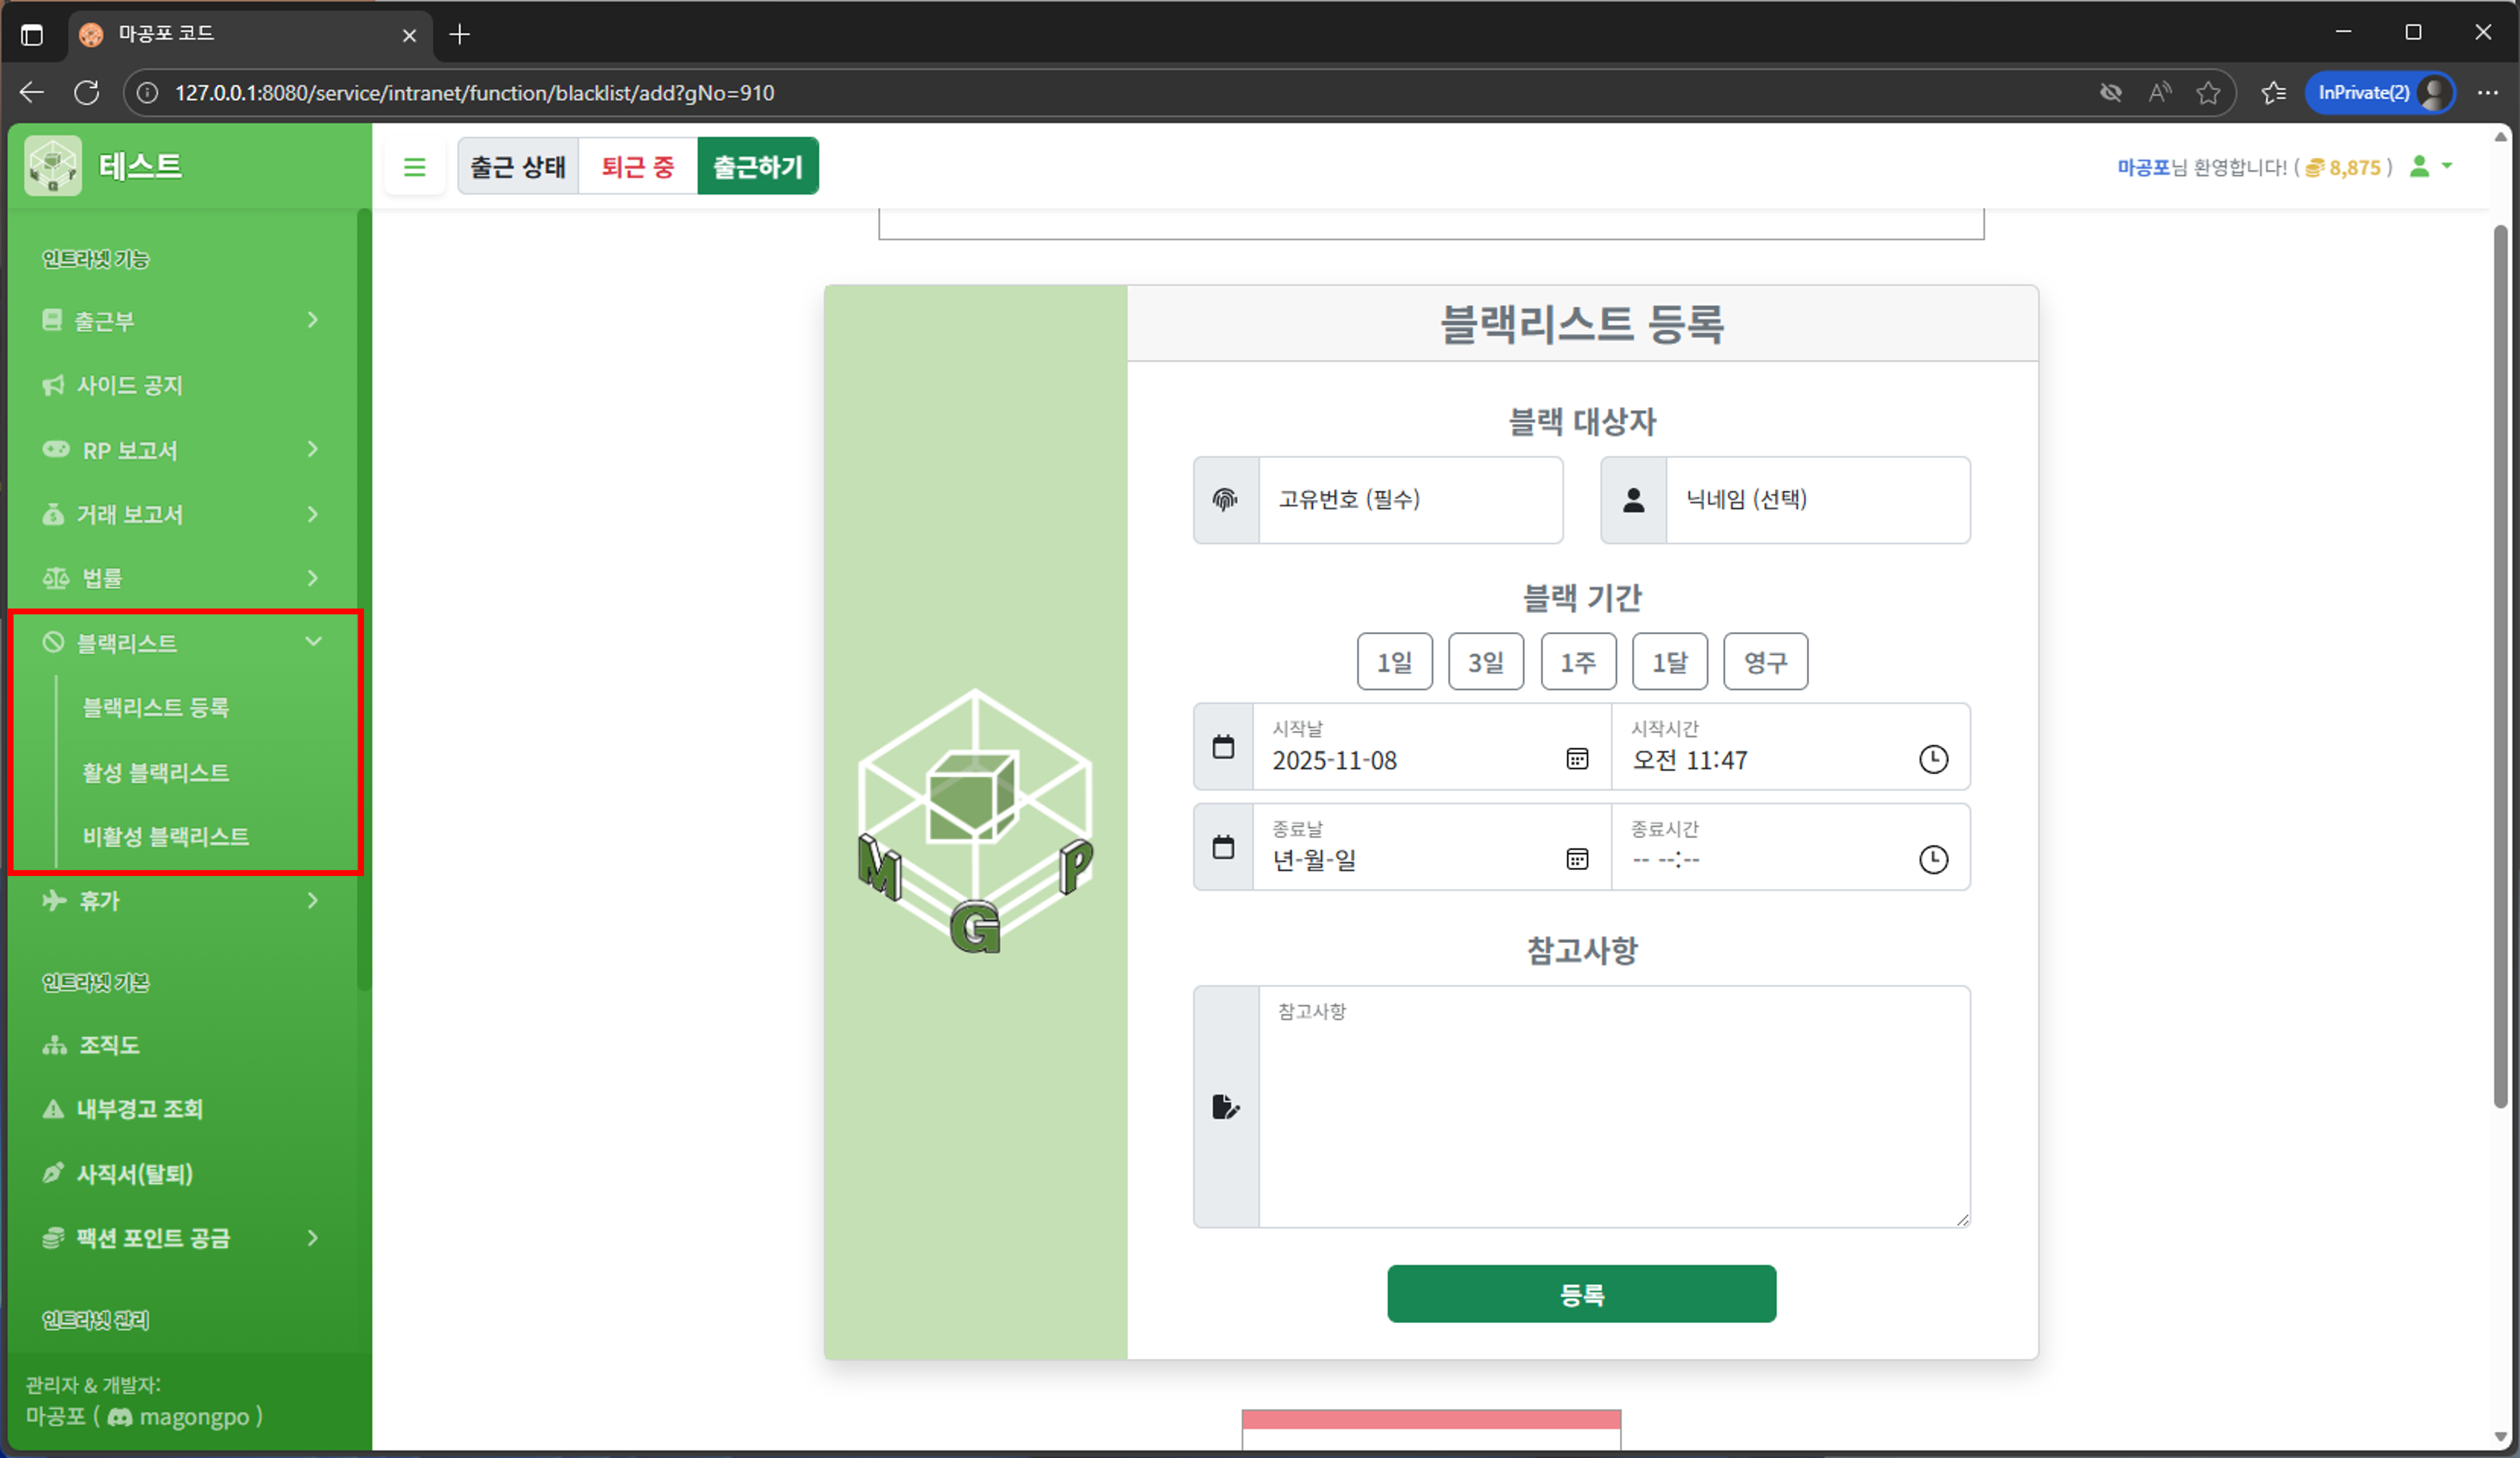This screenshot has height=1458, width=2520.
Task: Click the 조직도 organization chart icon
Action: pyautogui.click(x=54, y=1045)
